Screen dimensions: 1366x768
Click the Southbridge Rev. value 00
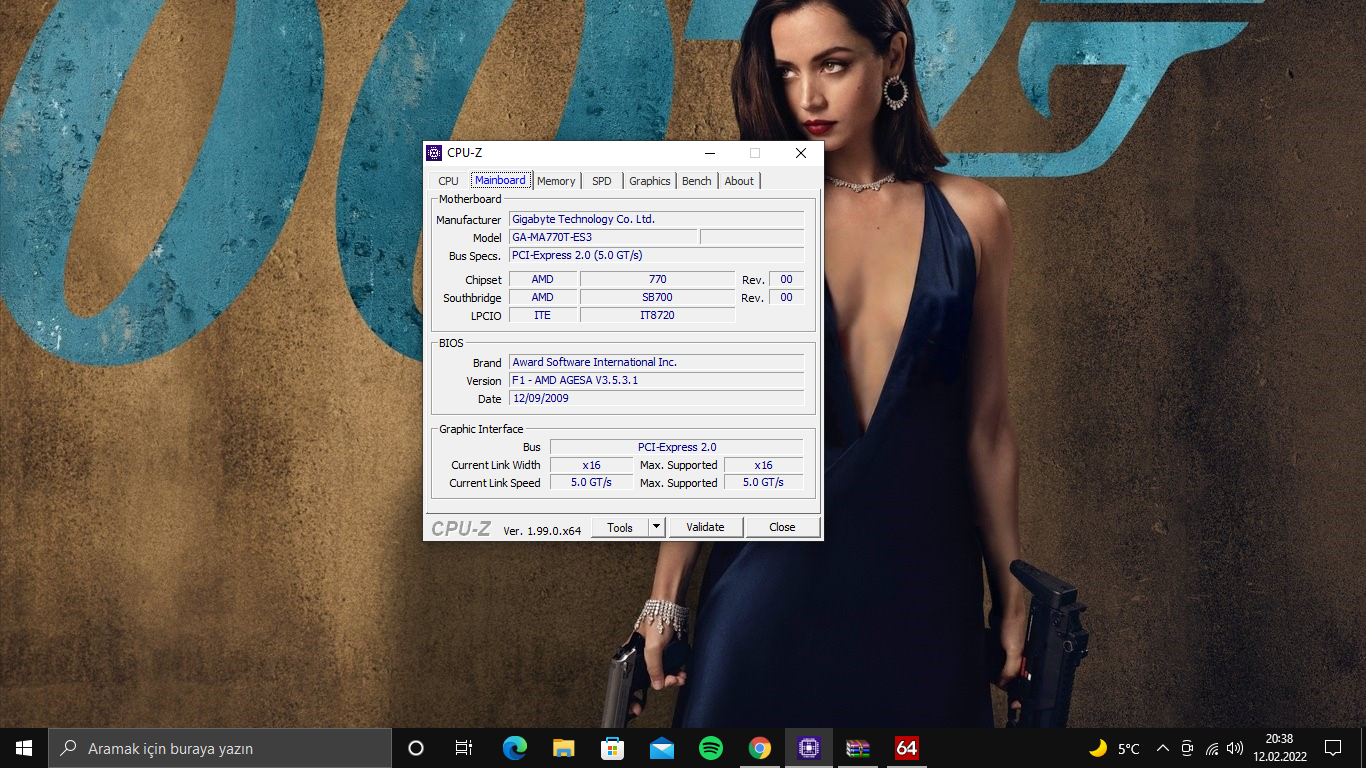(x=786, y=297)
